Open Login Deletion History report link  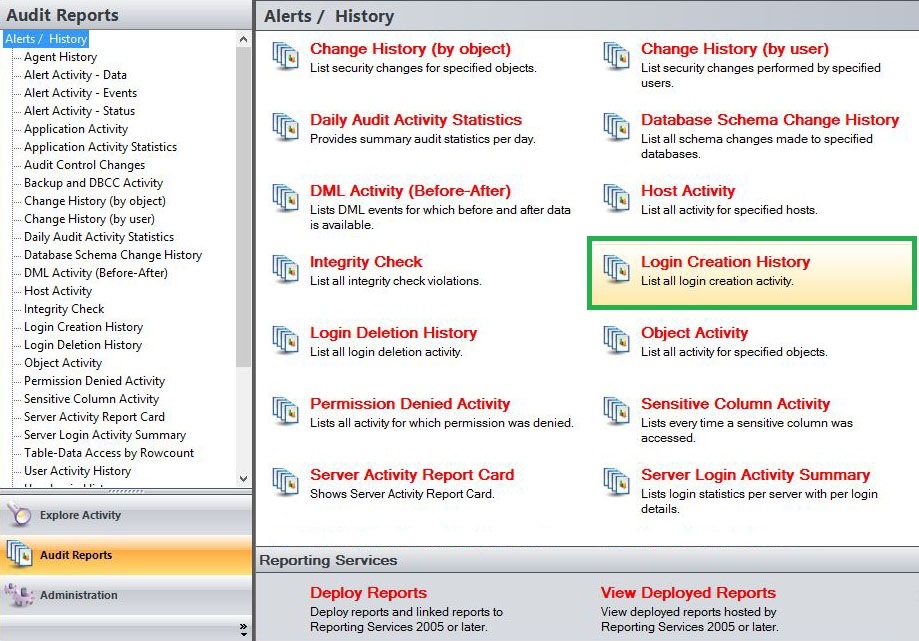(x=393, y=332)
